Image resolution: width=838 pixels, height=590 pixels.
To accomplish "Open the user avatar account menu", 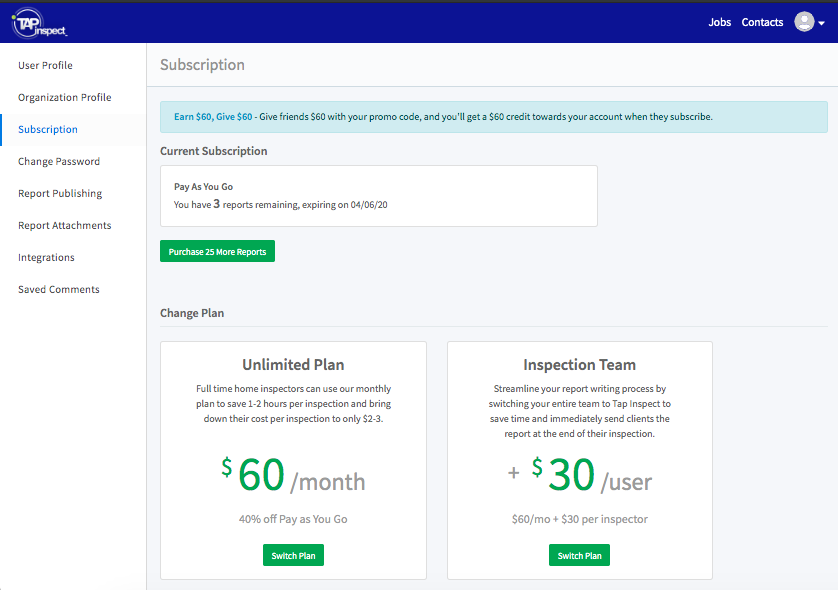I will tap(804, 22).
